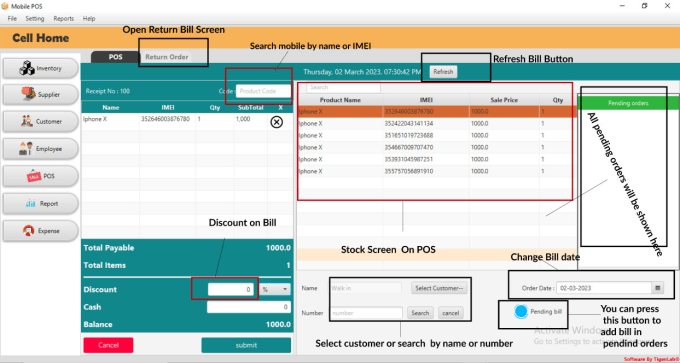Switch to the POS tab
The image size is (680, 363).
coord(115,57)
